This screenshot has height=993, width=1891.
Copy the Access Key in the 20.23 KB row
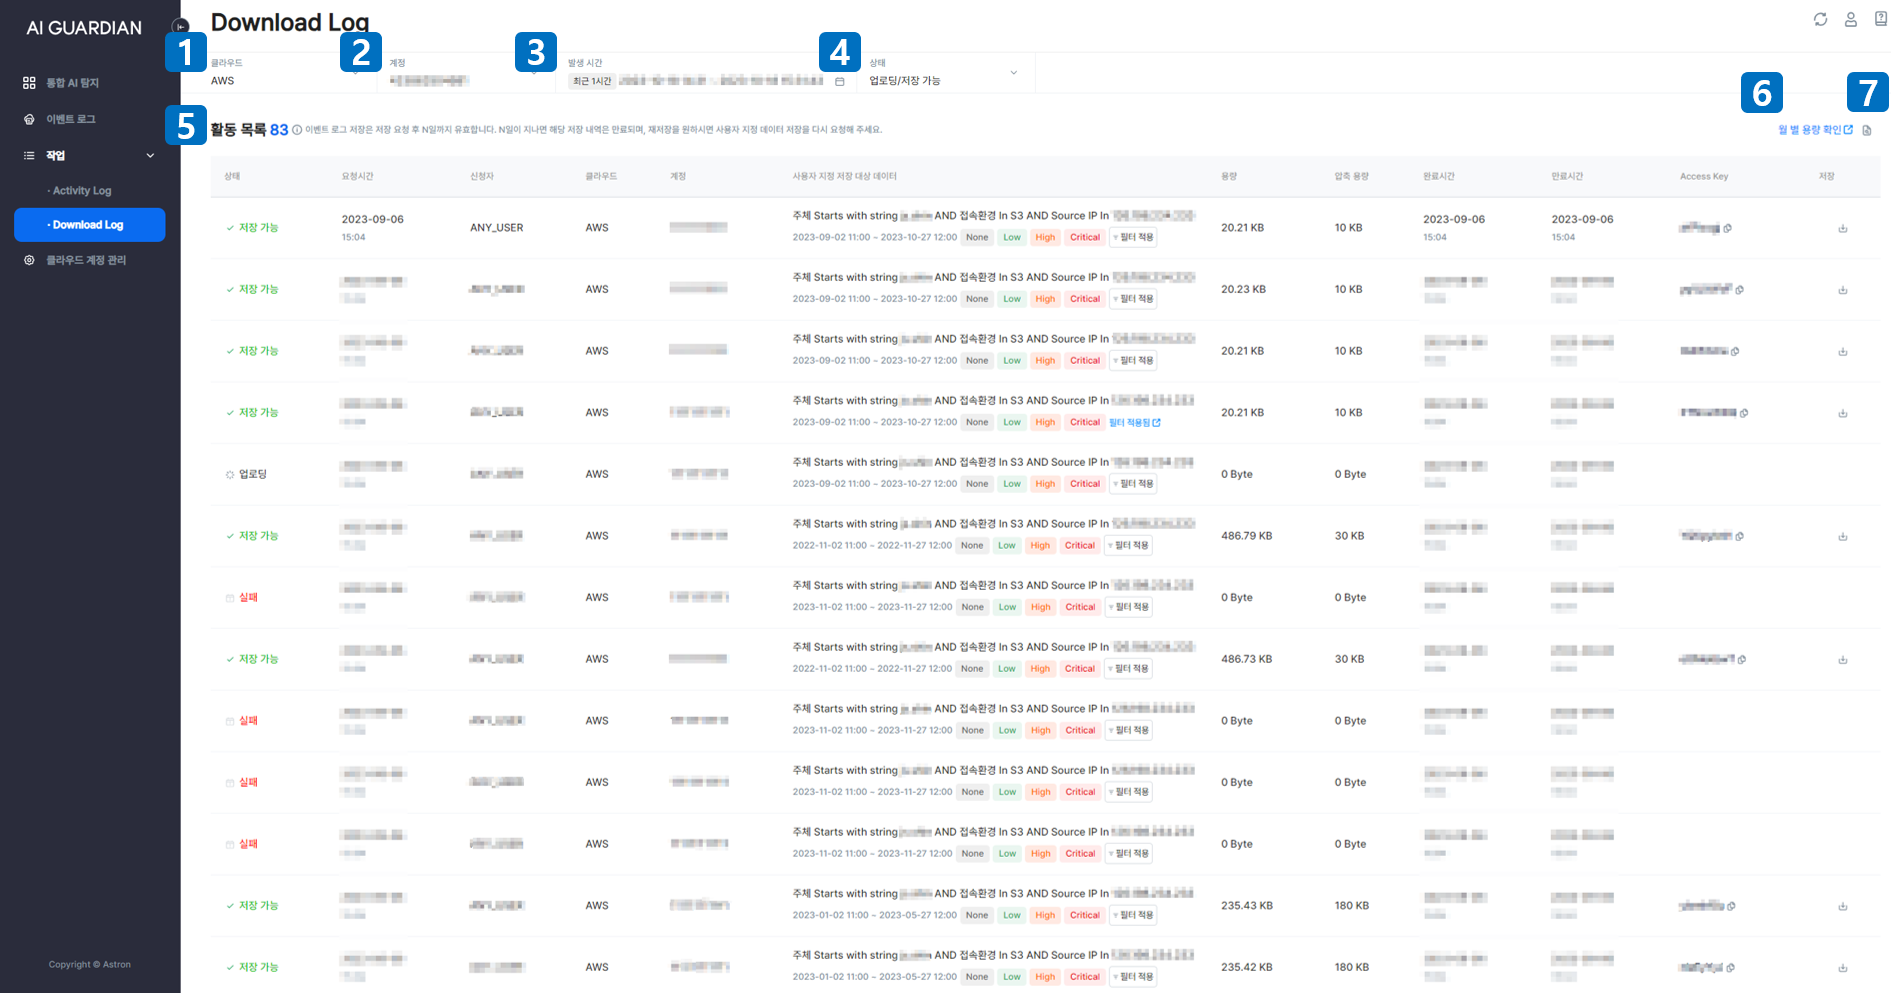1740,290
